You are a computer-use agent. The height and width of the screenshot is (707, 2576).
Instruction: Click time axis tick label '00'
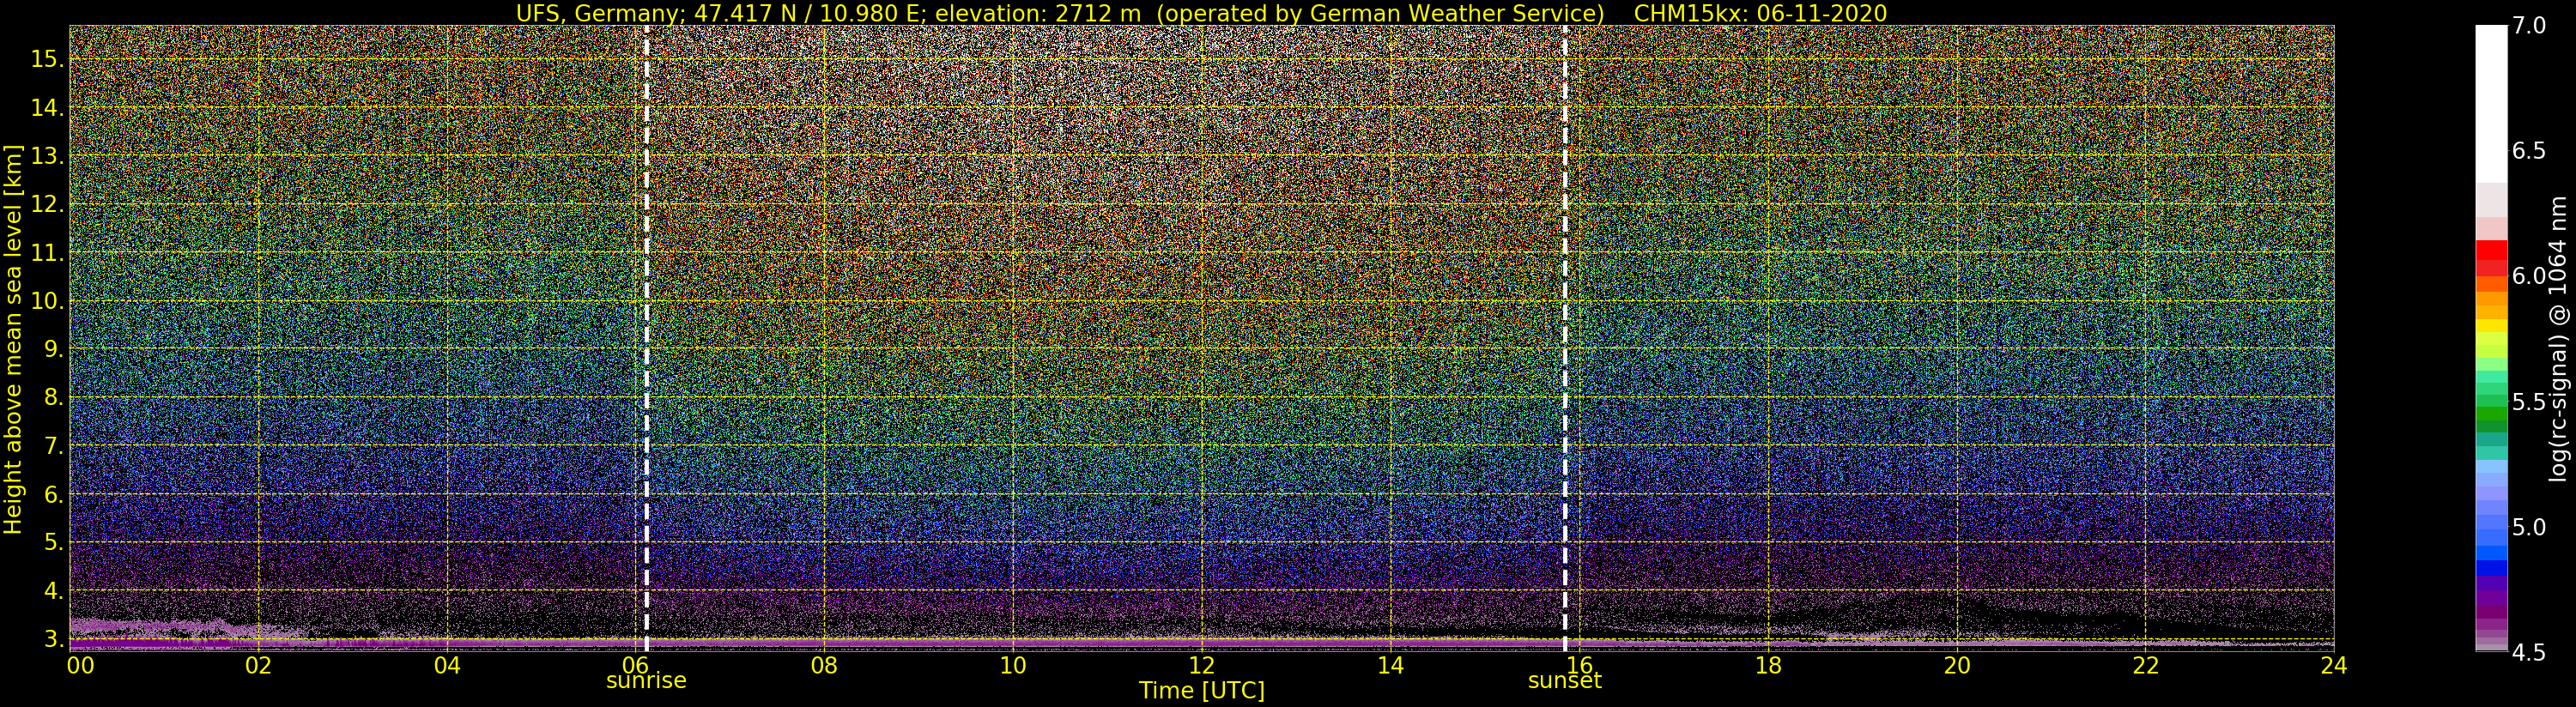pos(80,665)
